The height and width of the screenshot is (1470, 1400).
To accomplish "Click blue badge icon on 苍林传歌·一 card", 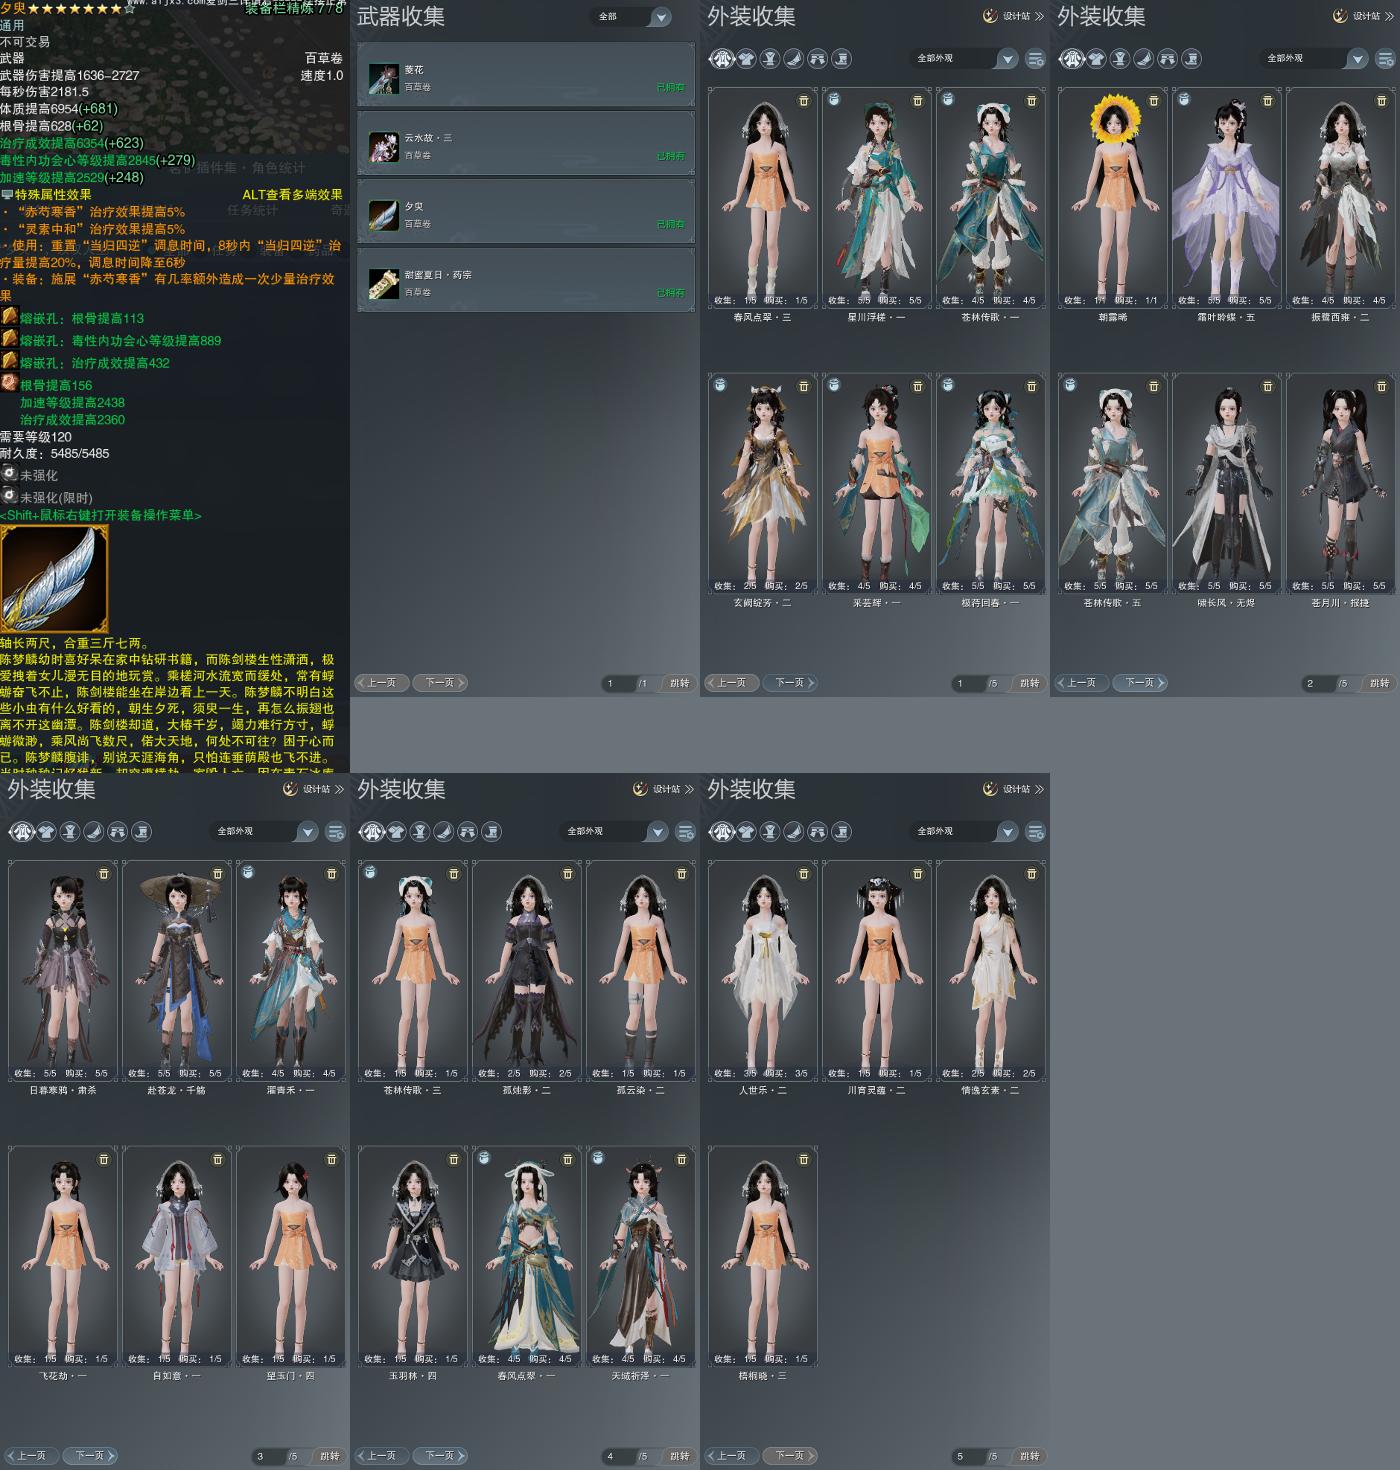I will (948, 100).
